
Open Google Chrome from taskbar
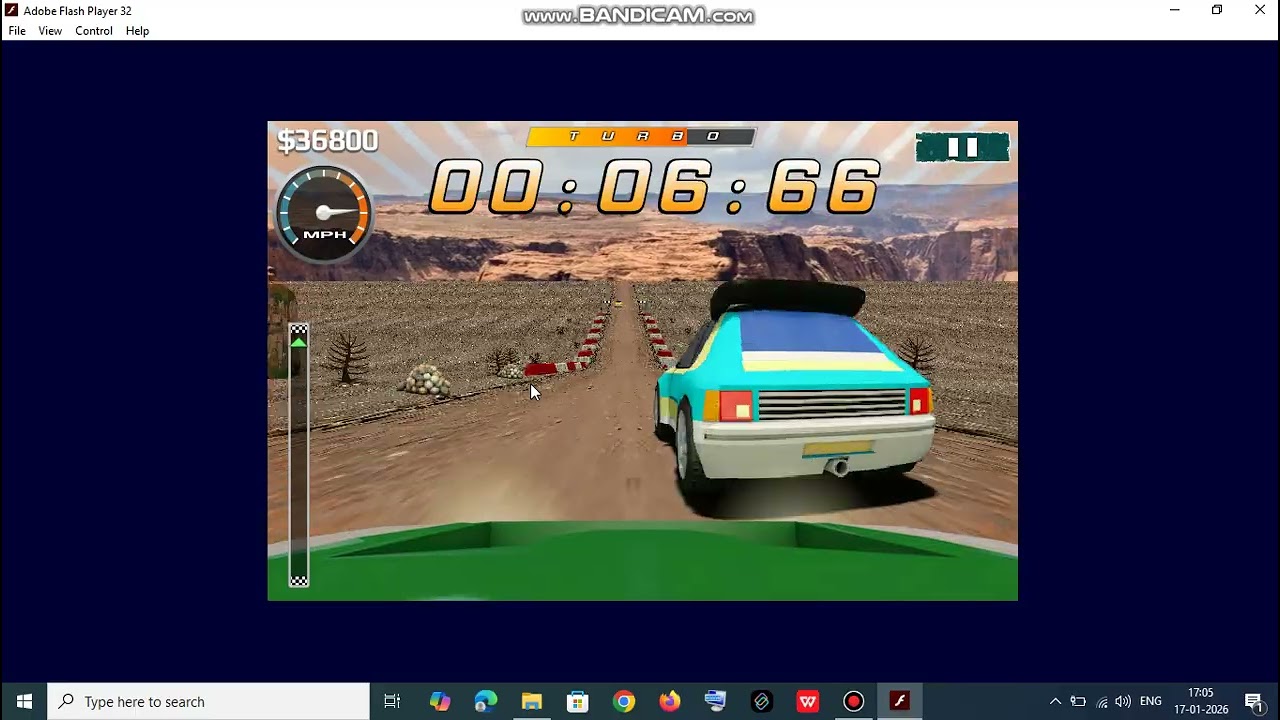(624, 701)
